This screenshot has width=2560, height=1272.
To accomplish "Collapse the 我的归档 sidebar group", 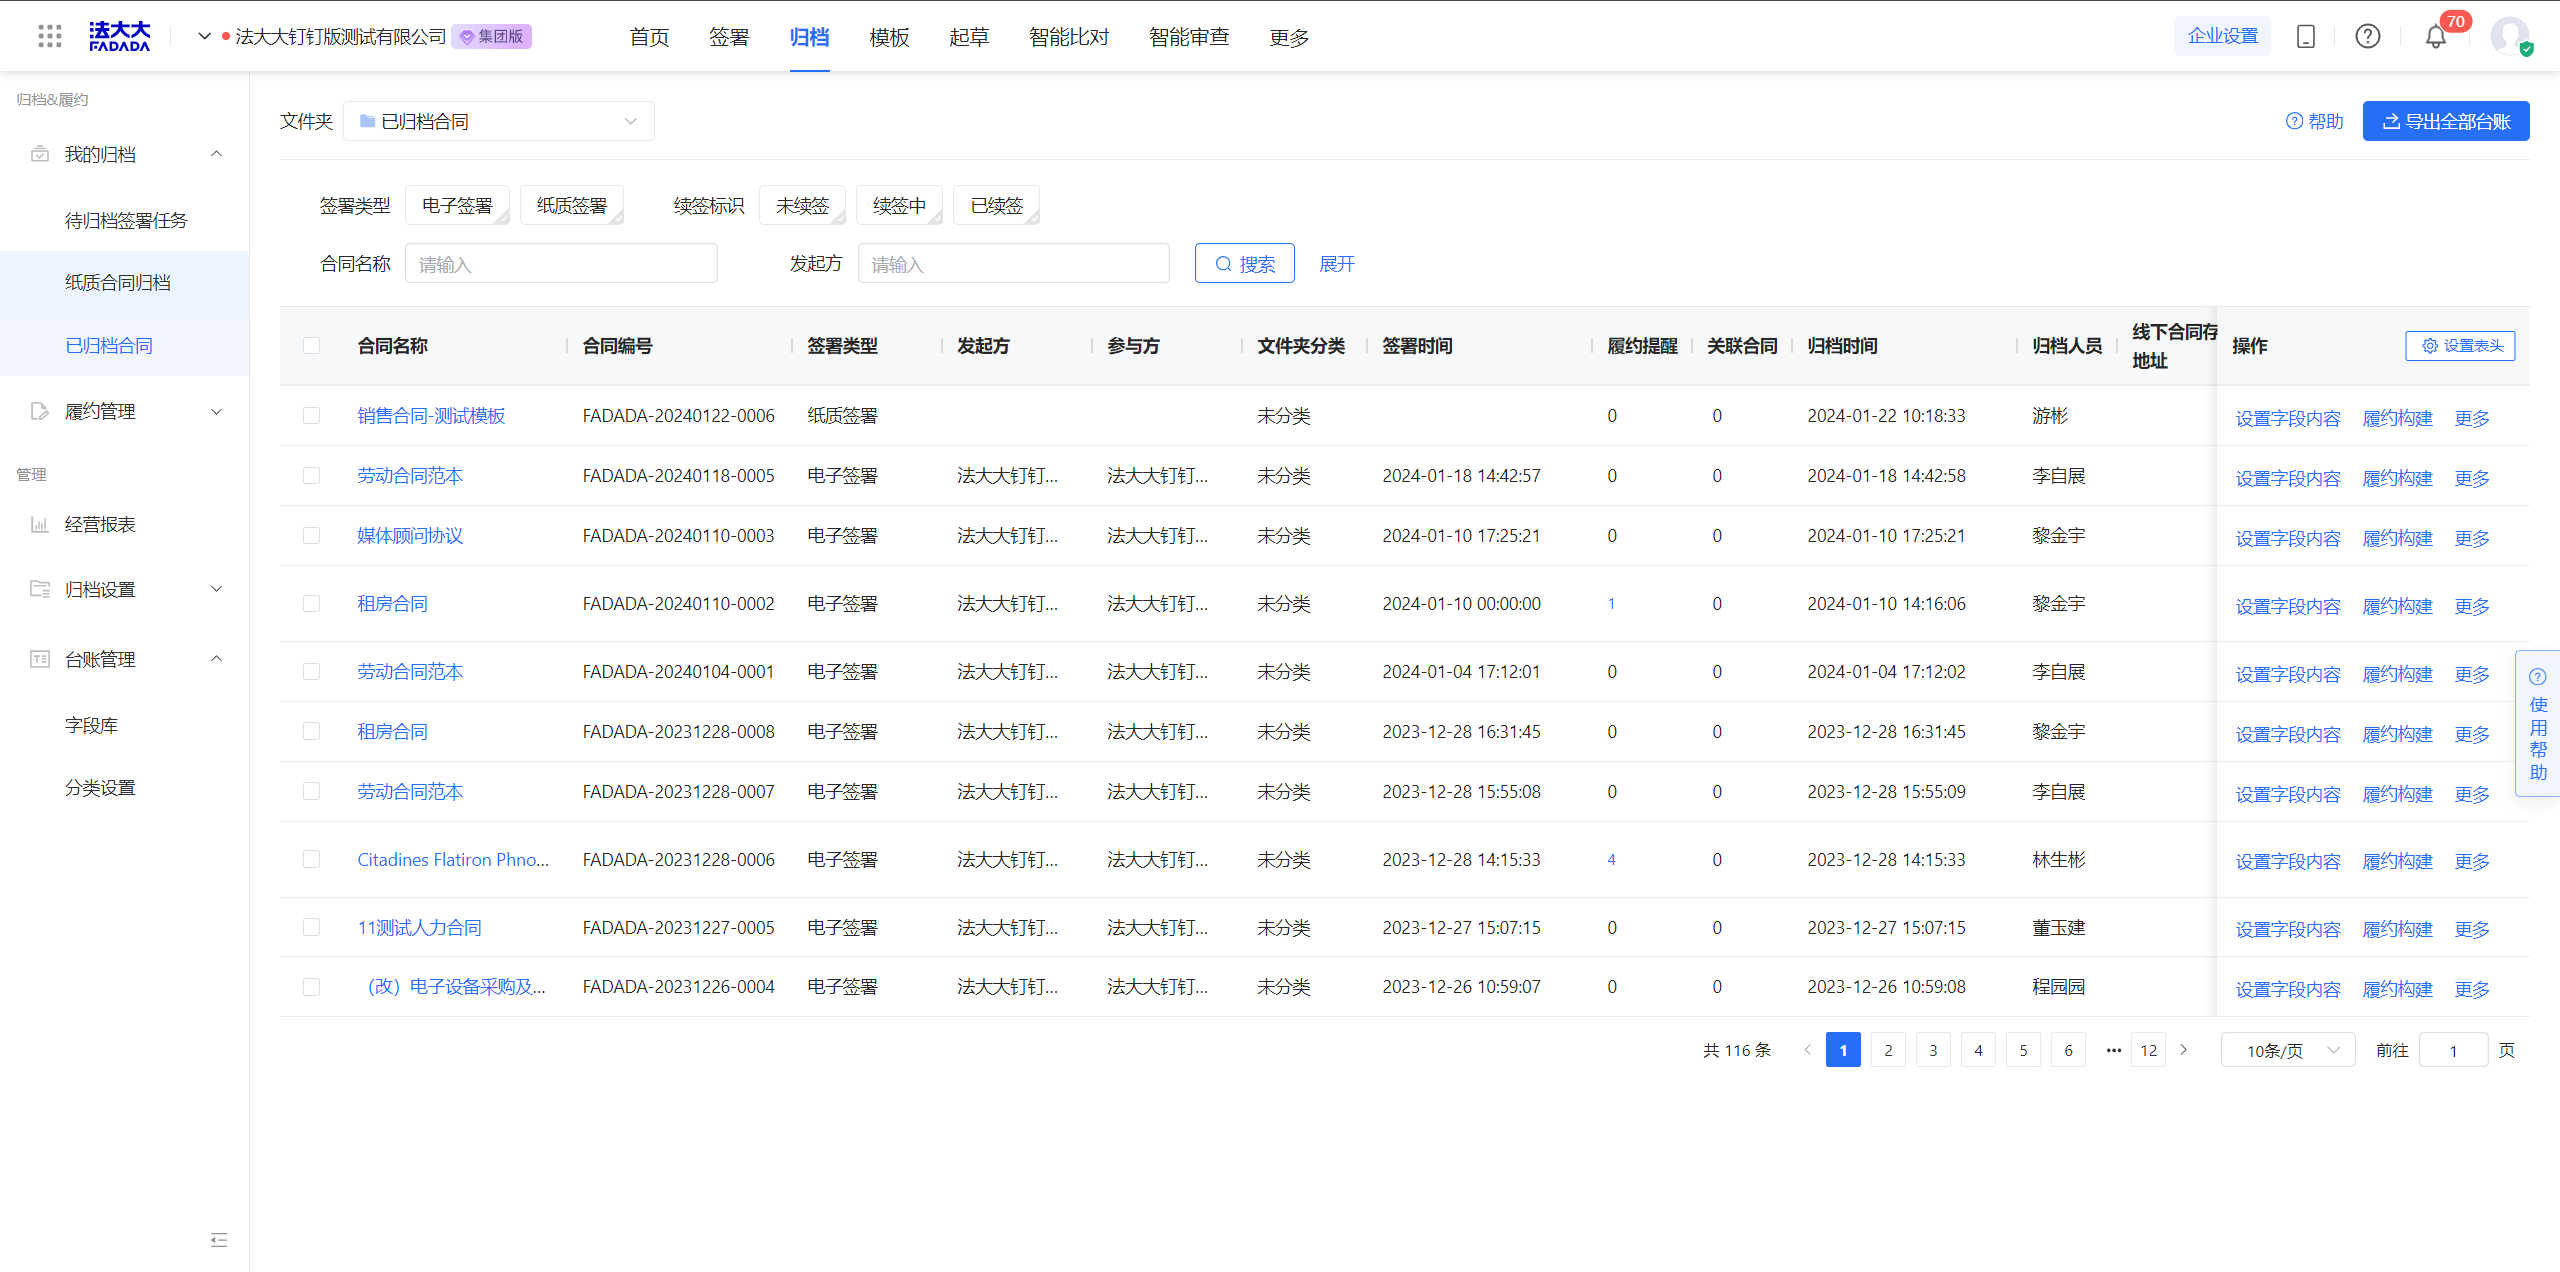I will tap(216, 154).
